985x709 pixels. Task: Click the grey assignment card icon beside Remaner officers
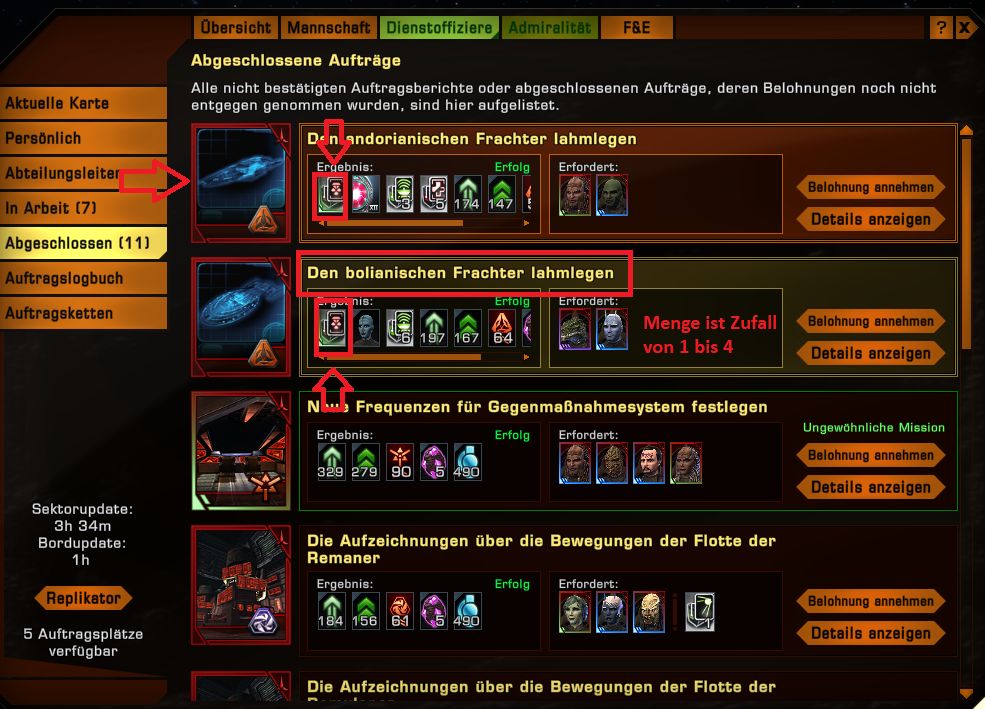(700, 611)
